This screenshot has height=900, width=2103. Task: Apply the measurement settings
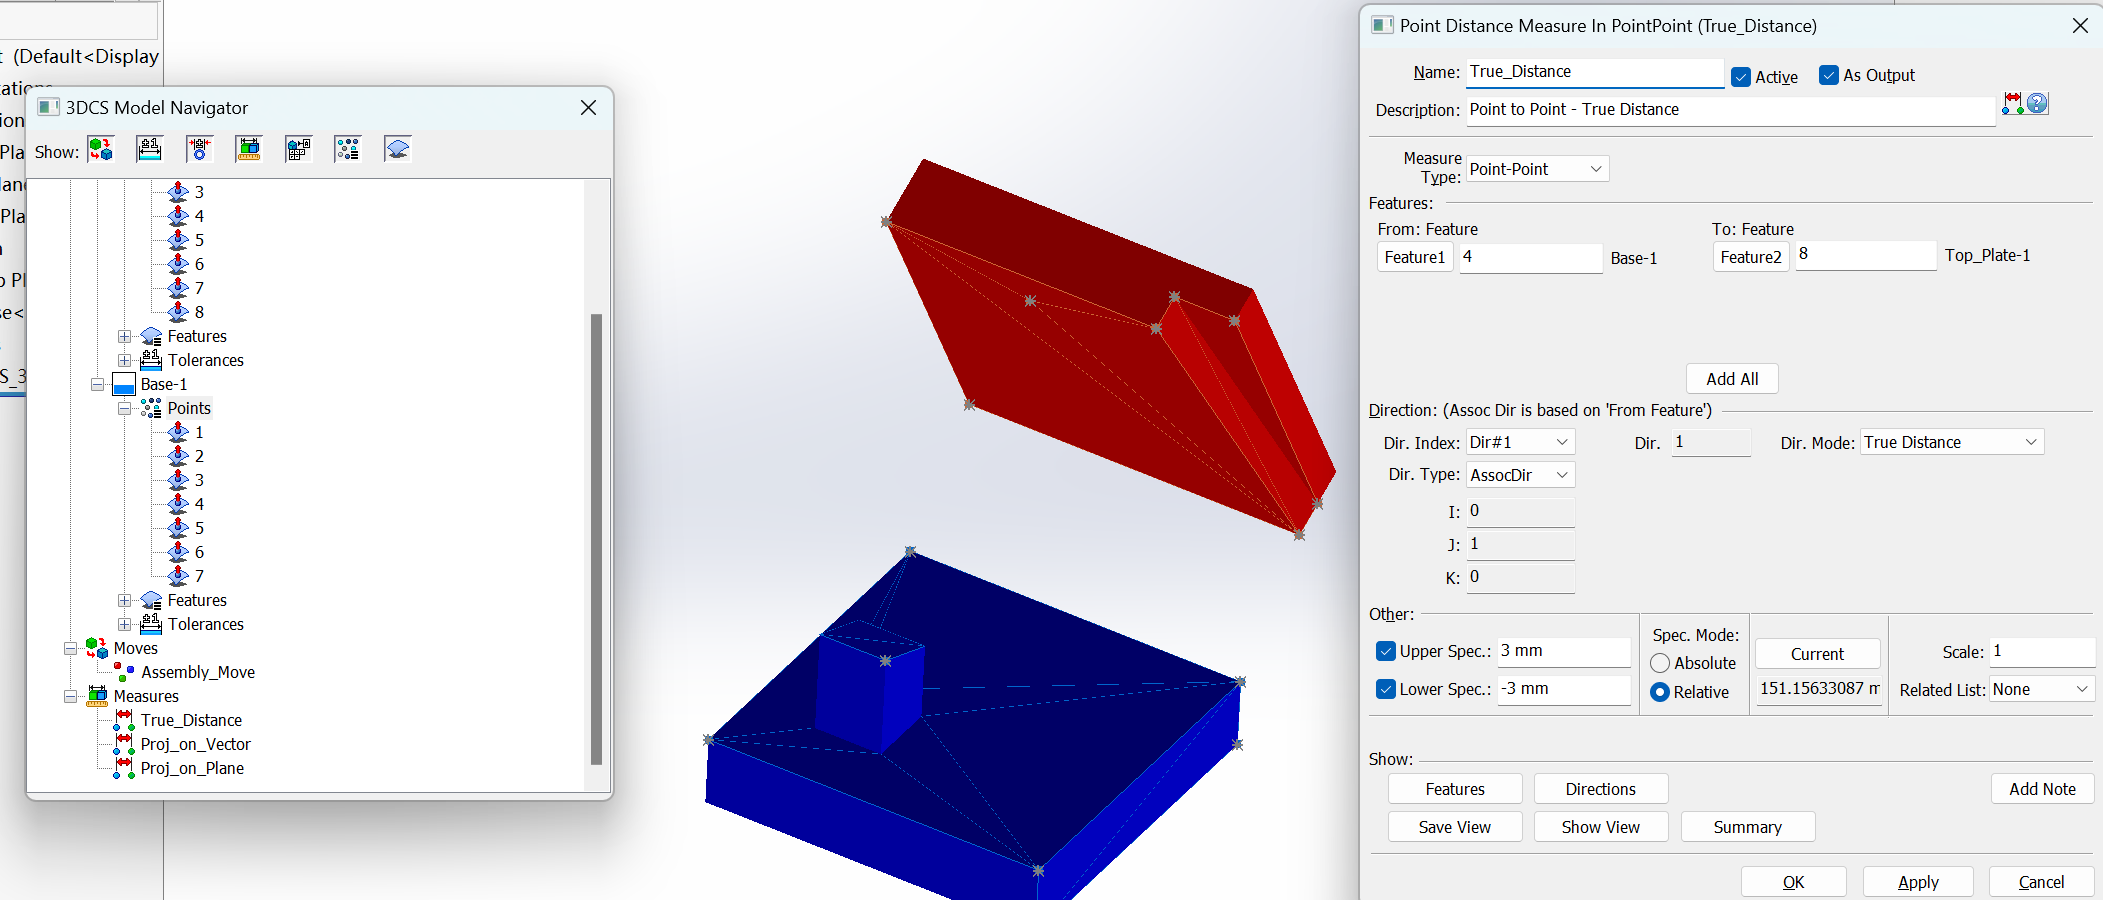pos(1917,881)
